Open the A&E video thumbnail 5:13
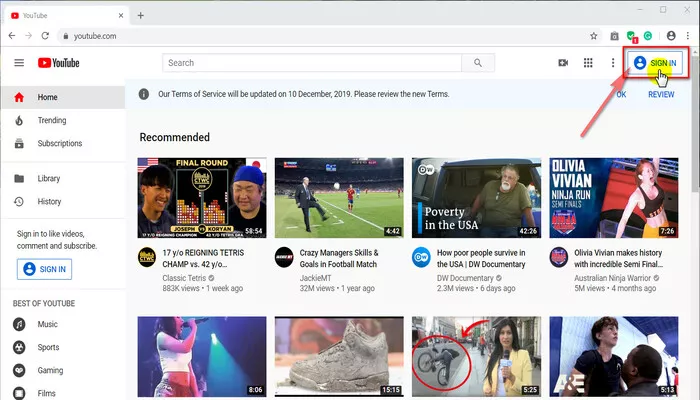Image resolution: width=700 pixels, height=400 pixels. point(614,356)
